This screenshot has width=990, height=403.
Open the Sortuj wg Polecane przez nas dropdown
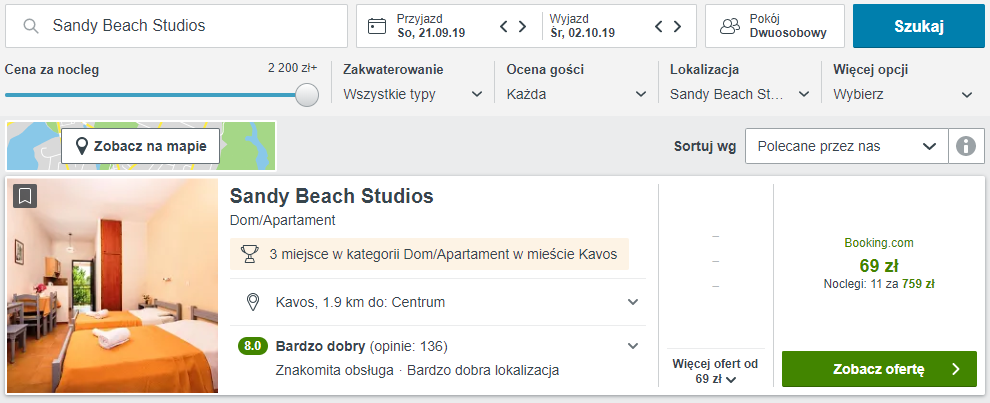pyautogui.click(x=847, y=147)
